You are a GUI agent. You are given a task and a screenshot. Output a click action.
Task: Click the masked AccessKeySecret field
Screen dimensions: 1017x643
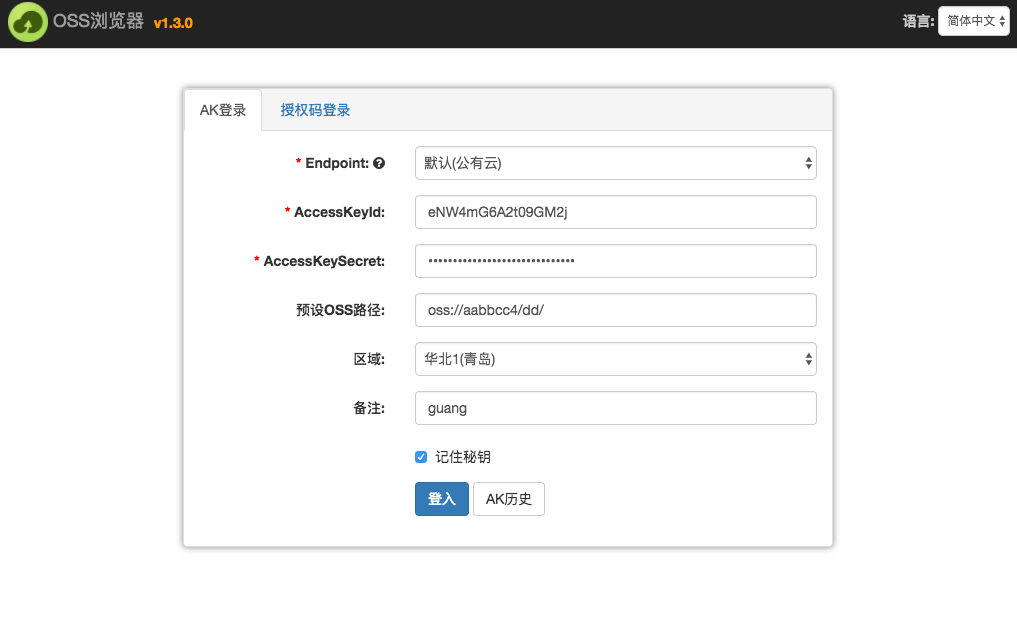(615, 261)
